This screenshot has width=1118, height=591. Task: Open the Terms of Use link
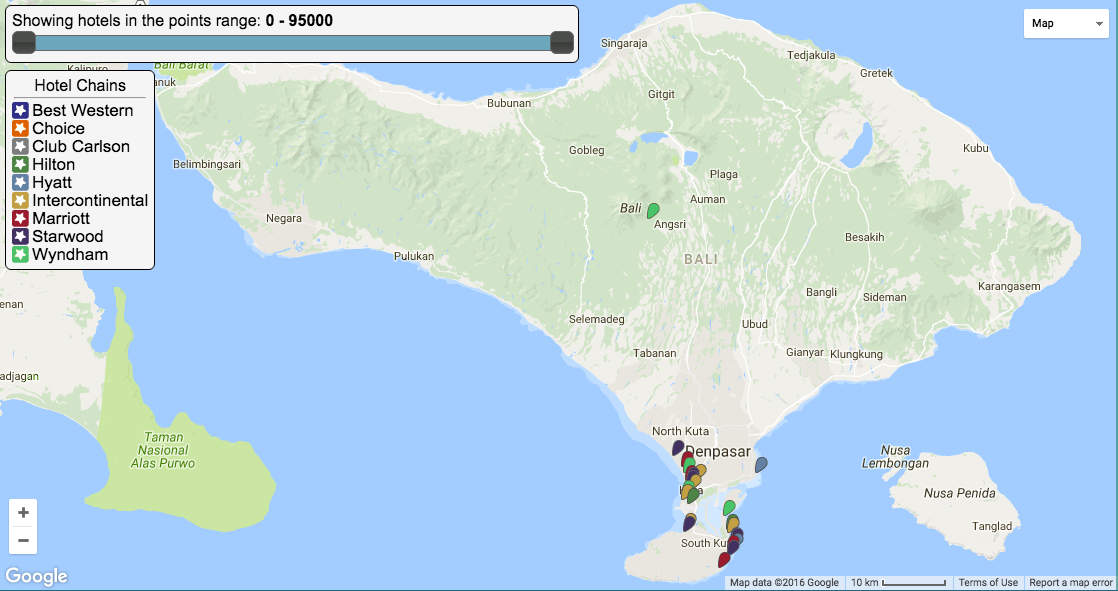click(x=988, y=582)
